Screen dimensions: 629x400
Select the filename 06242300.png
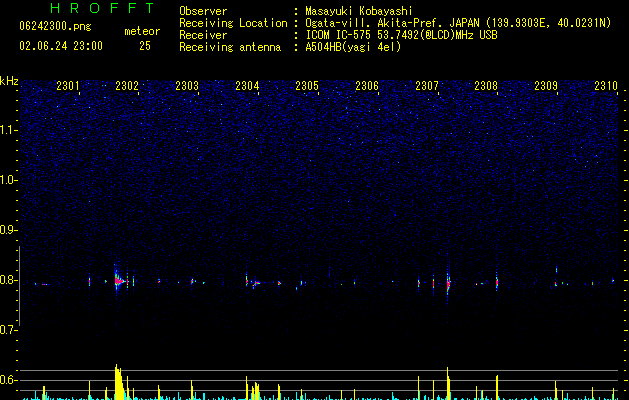click(55, 26)
